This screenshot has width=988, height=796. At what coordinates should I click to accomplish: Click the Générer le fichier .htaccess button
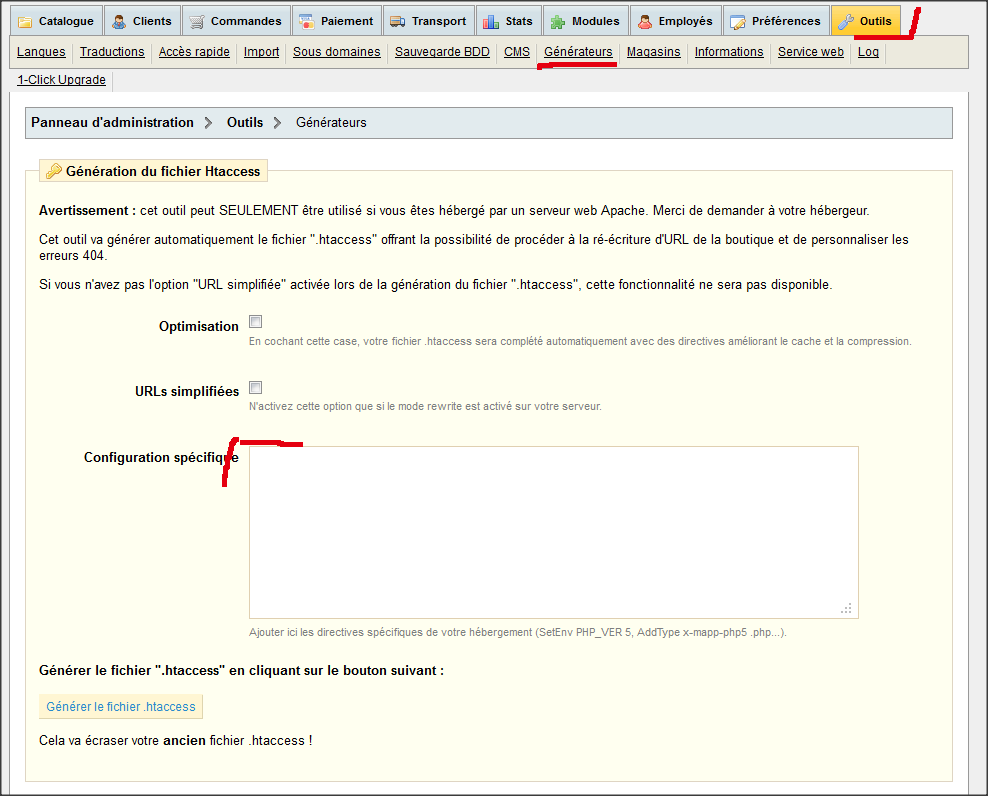(121, 707)
